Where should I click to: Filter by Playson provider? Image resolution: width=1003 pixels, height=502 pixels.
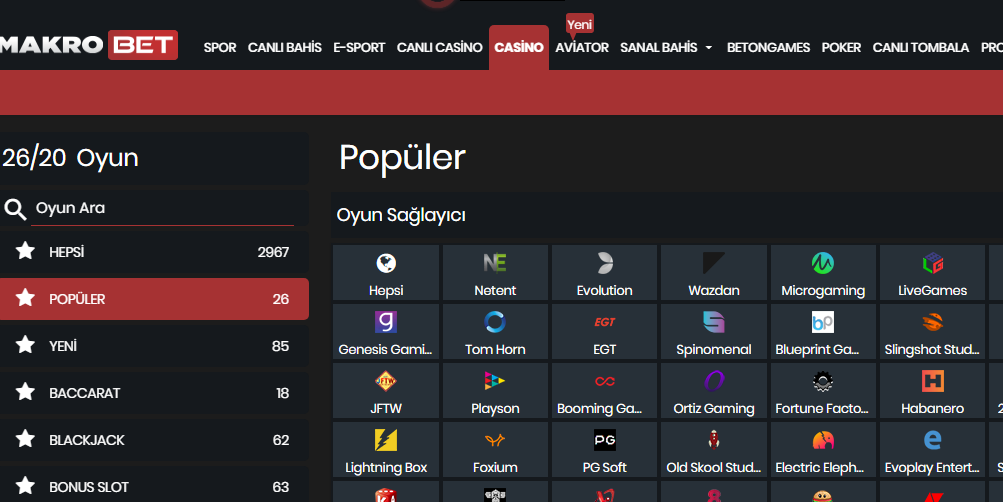pyautogui.click(x=495, y=391)
